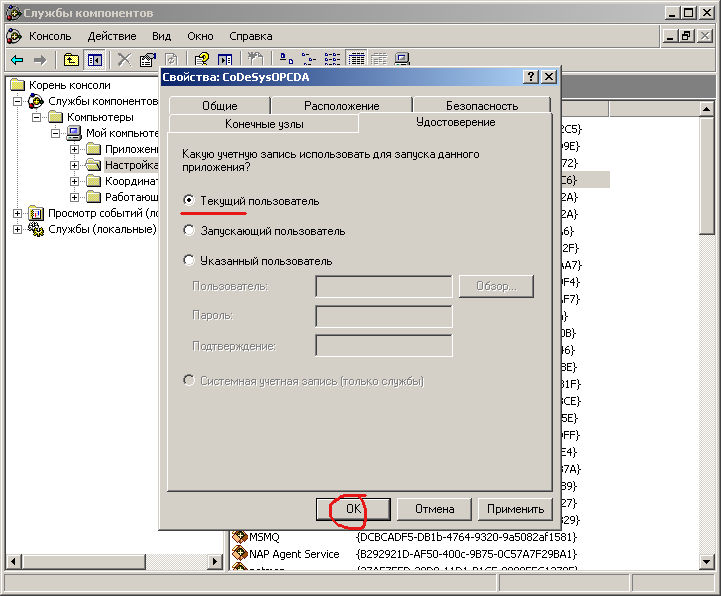Click the tree pane scroll-right arrow
The height and width of the screenshot is (596, 721).
click(x=214, y=562)
